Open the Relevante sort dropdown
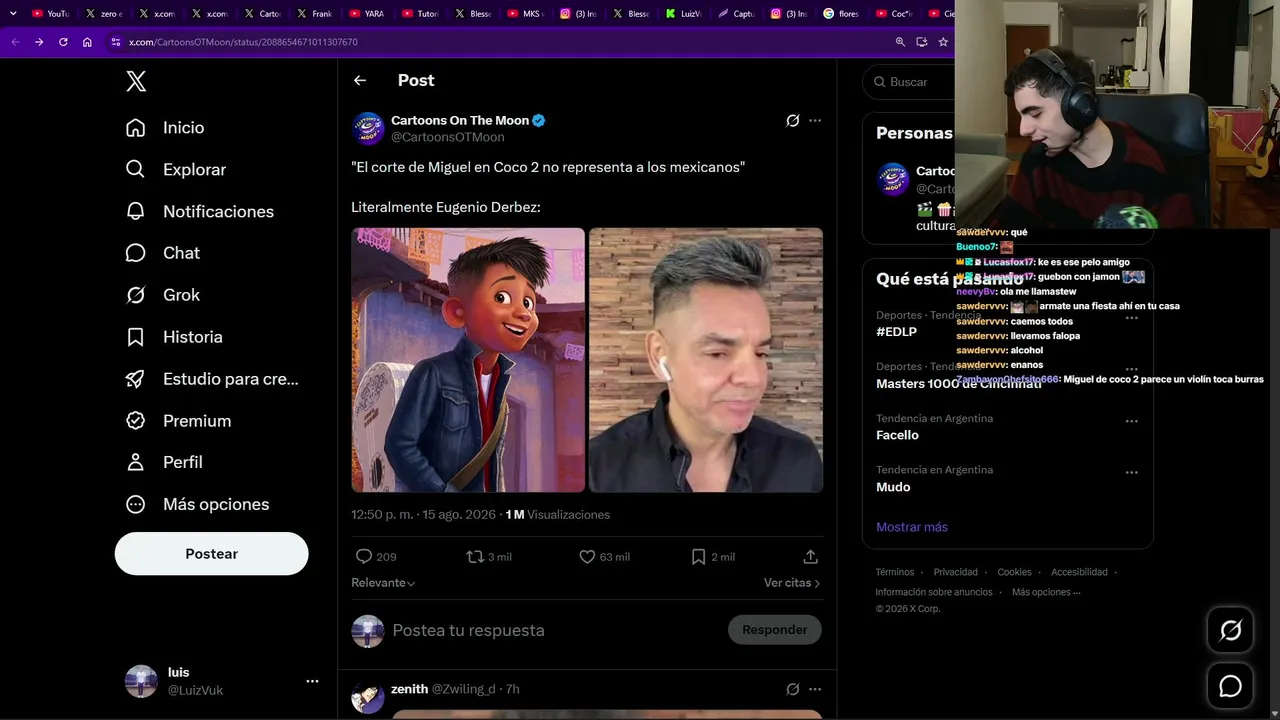Screen dimensions: 1280x720 383,583
